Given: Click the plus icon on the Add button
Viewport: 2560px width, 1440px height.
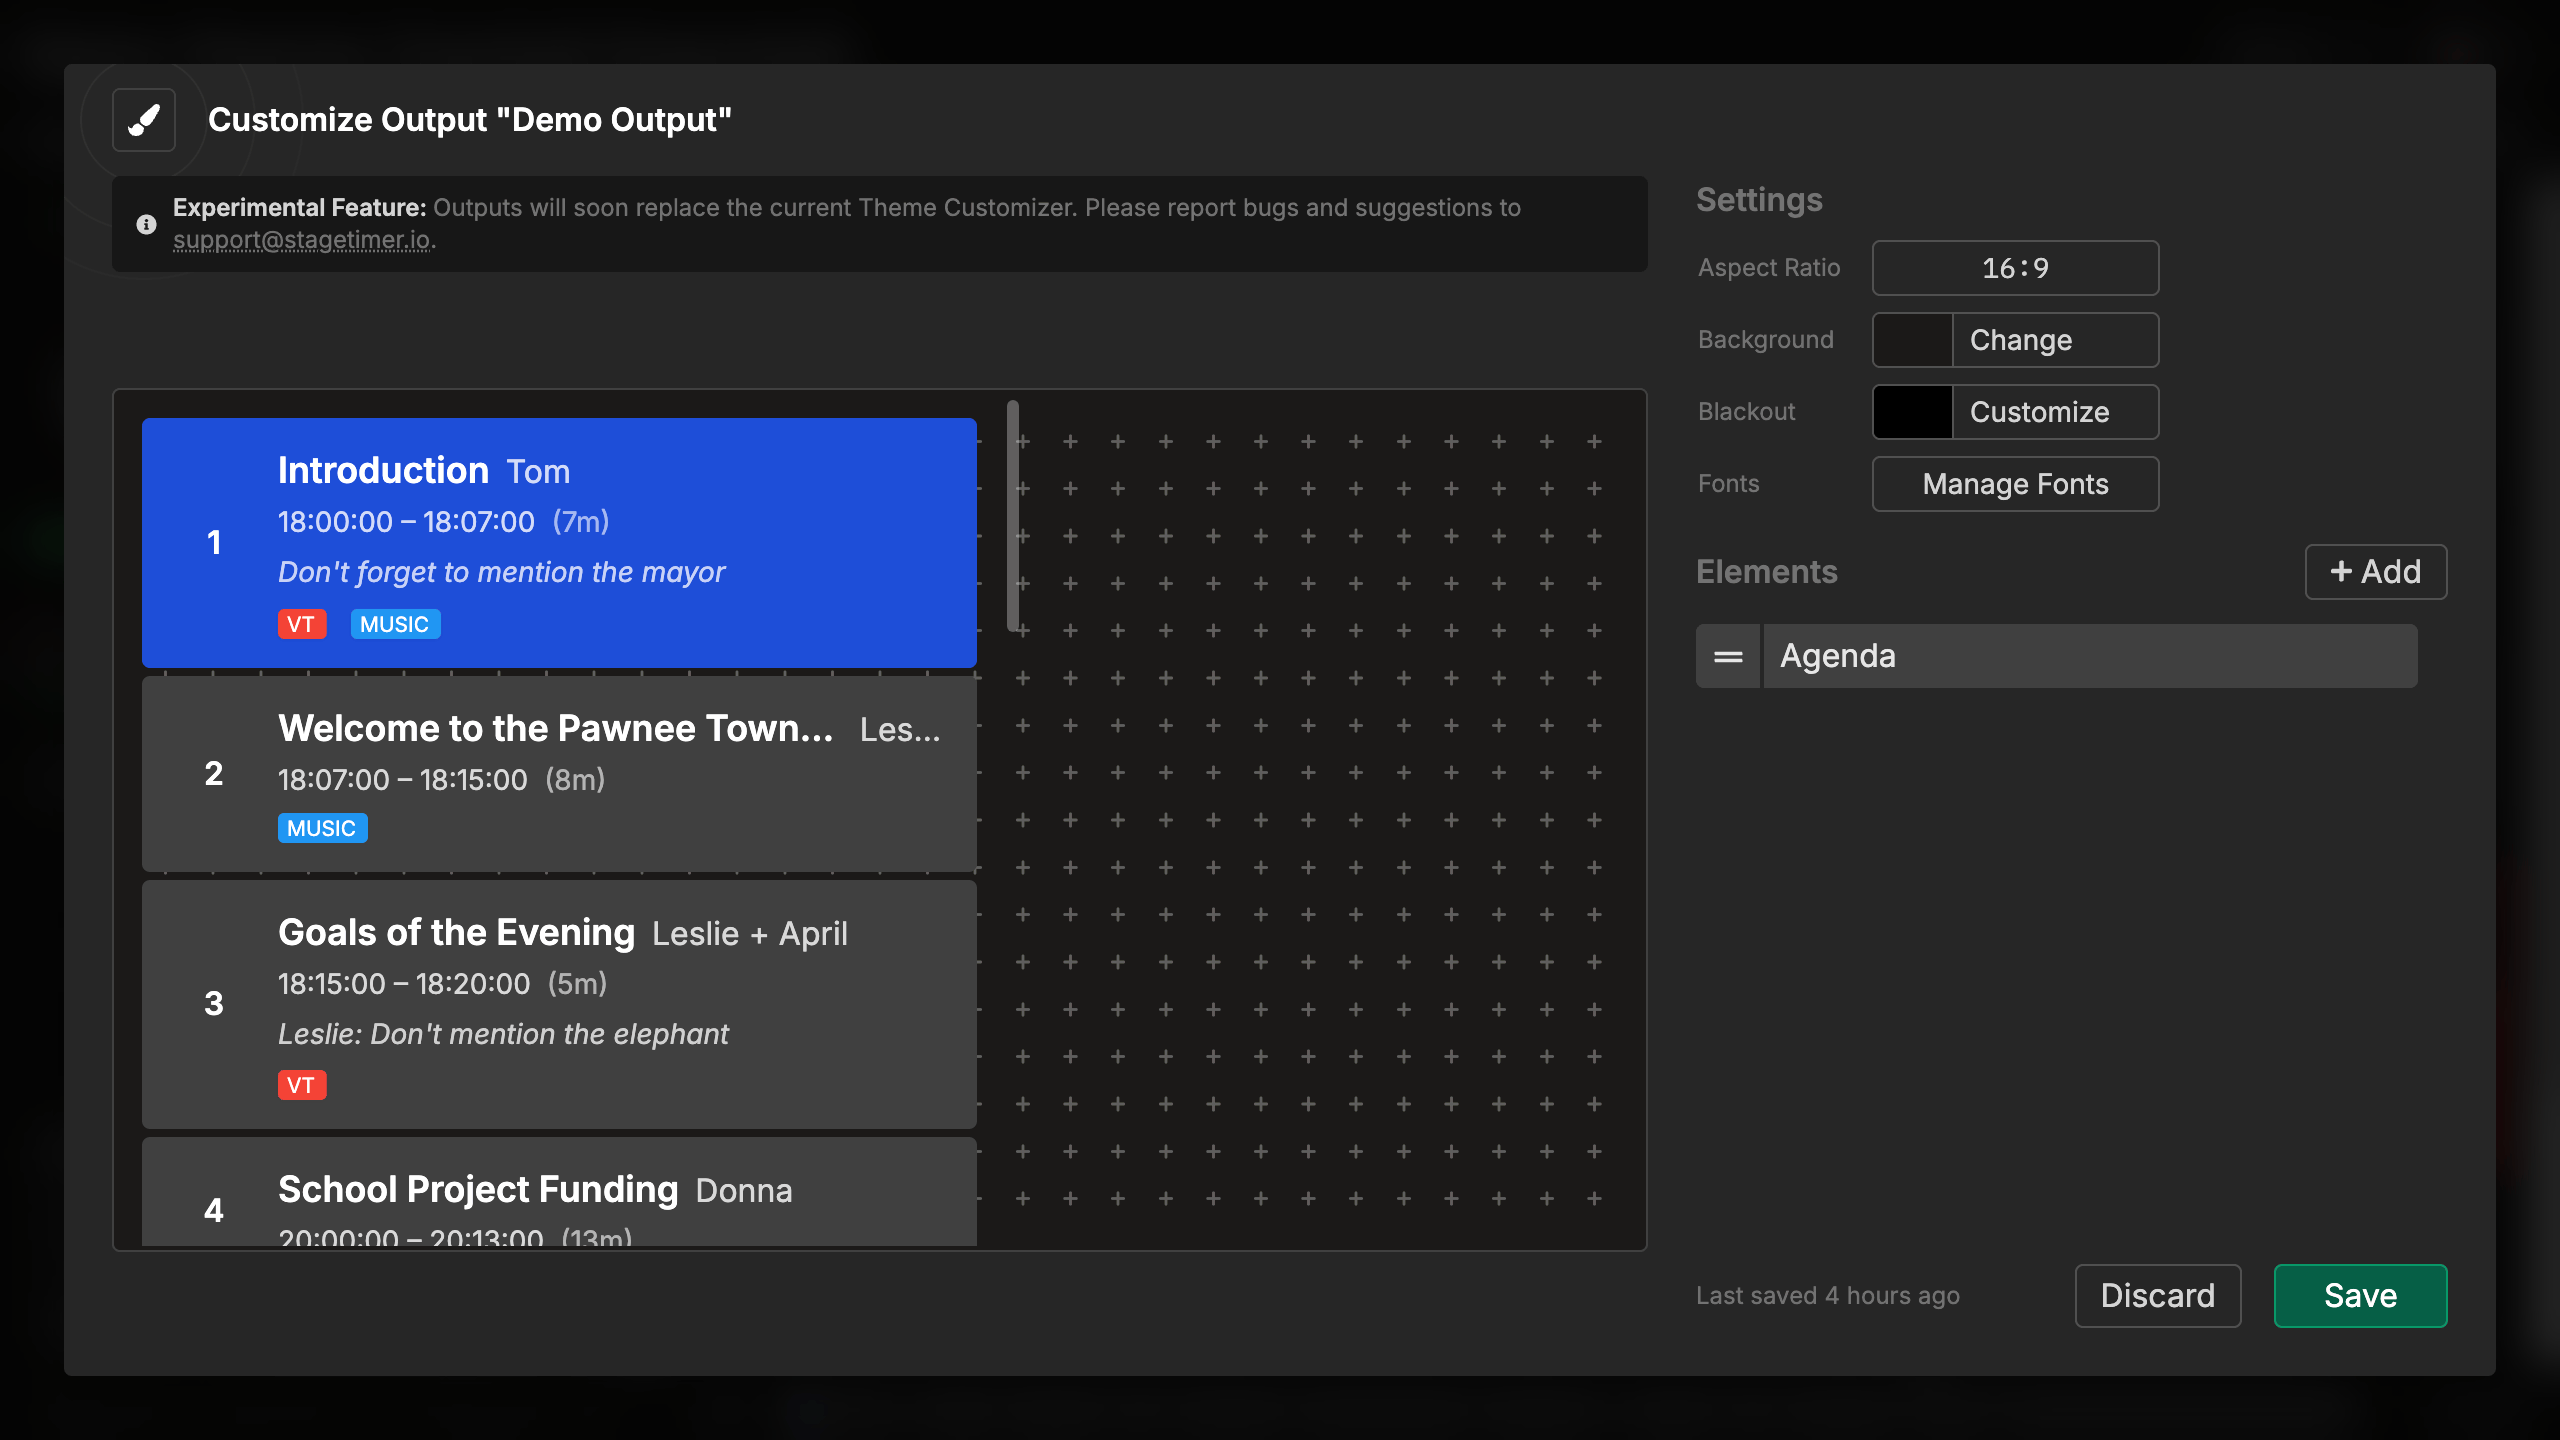Looking at the screenshot, I should point(2340,571).
